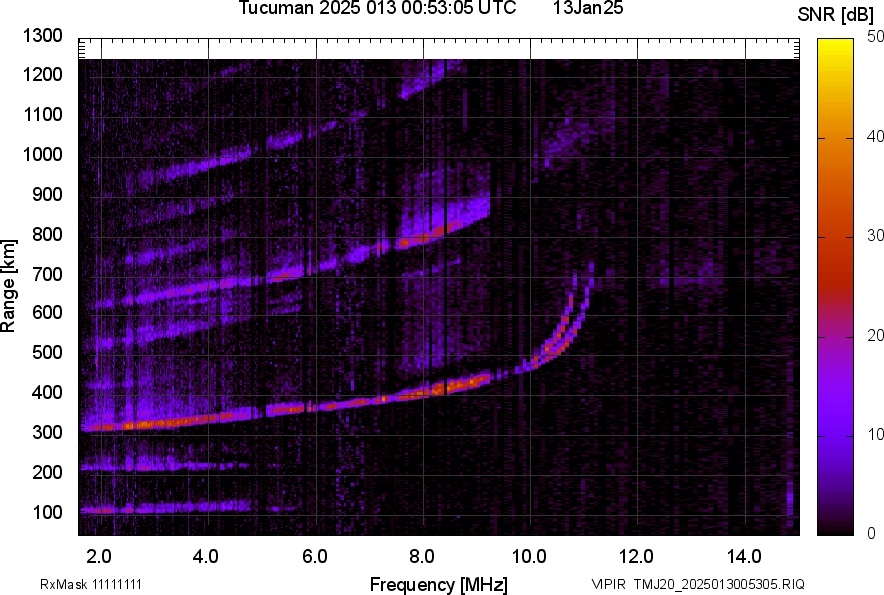884x595 pixels.
Task: Click the 700 range tick label
Action: (47, 274)
